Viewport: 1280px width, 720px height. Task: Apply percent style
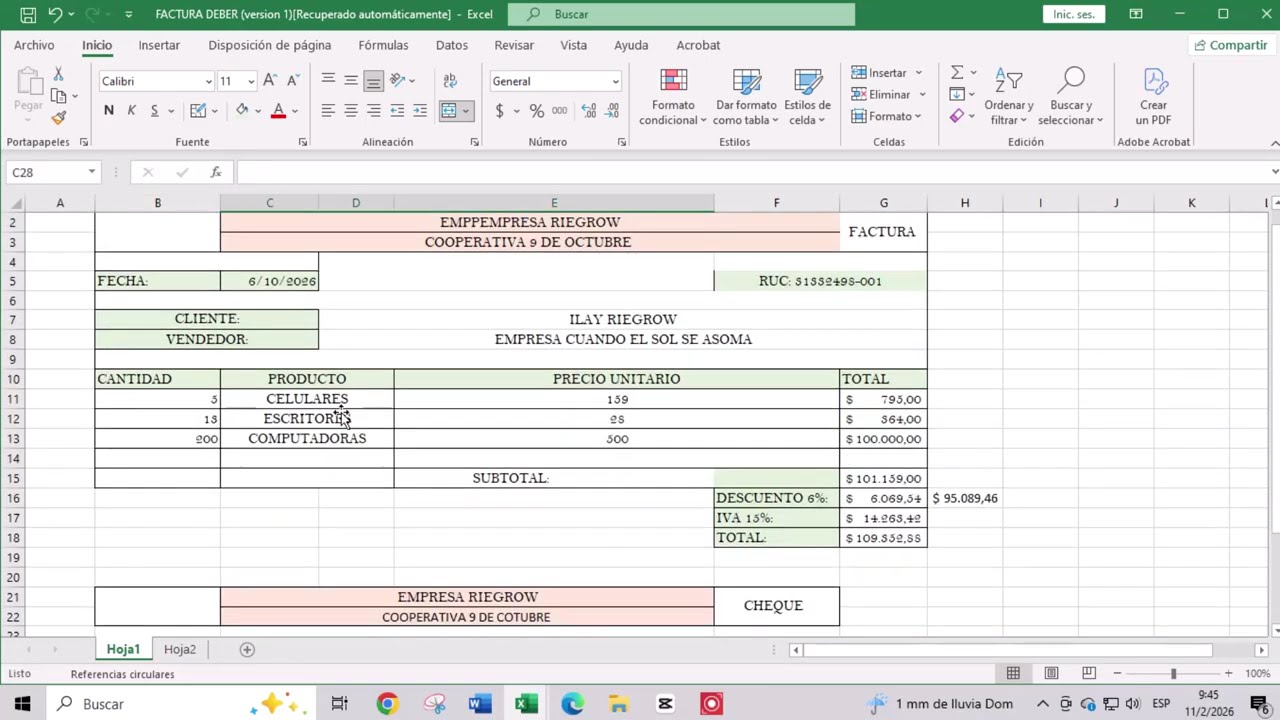(537, 111)
